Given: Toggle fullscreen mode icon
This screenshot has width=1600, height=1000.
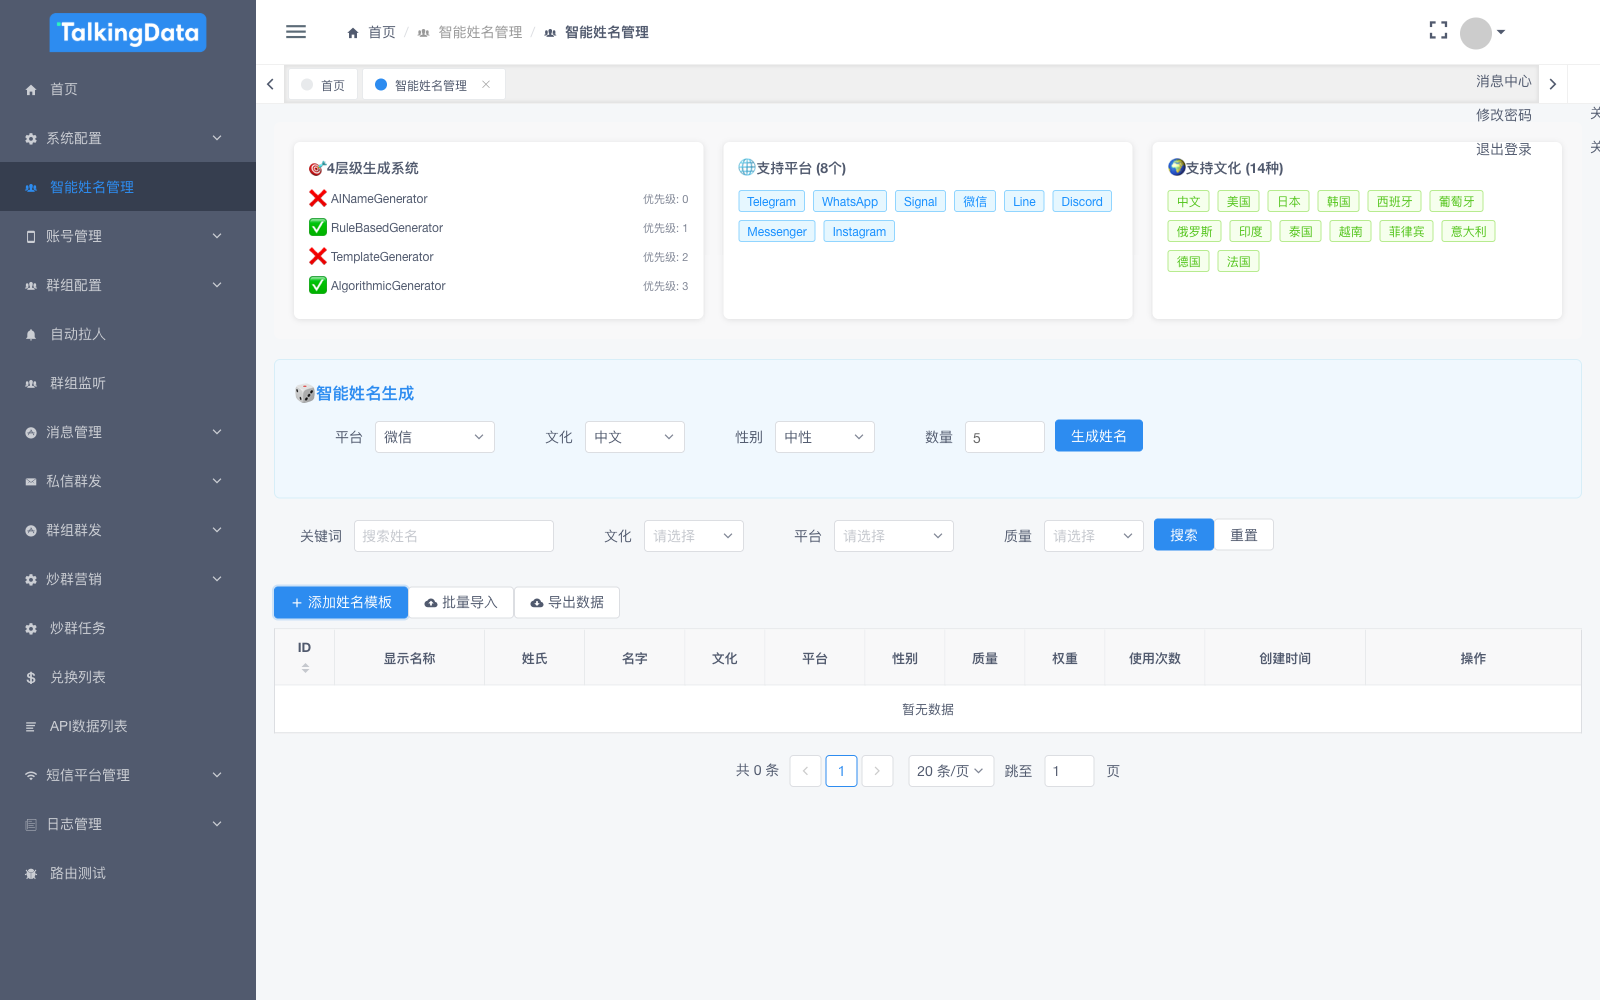Looking at the screenshot, I should coord(1438,31).
